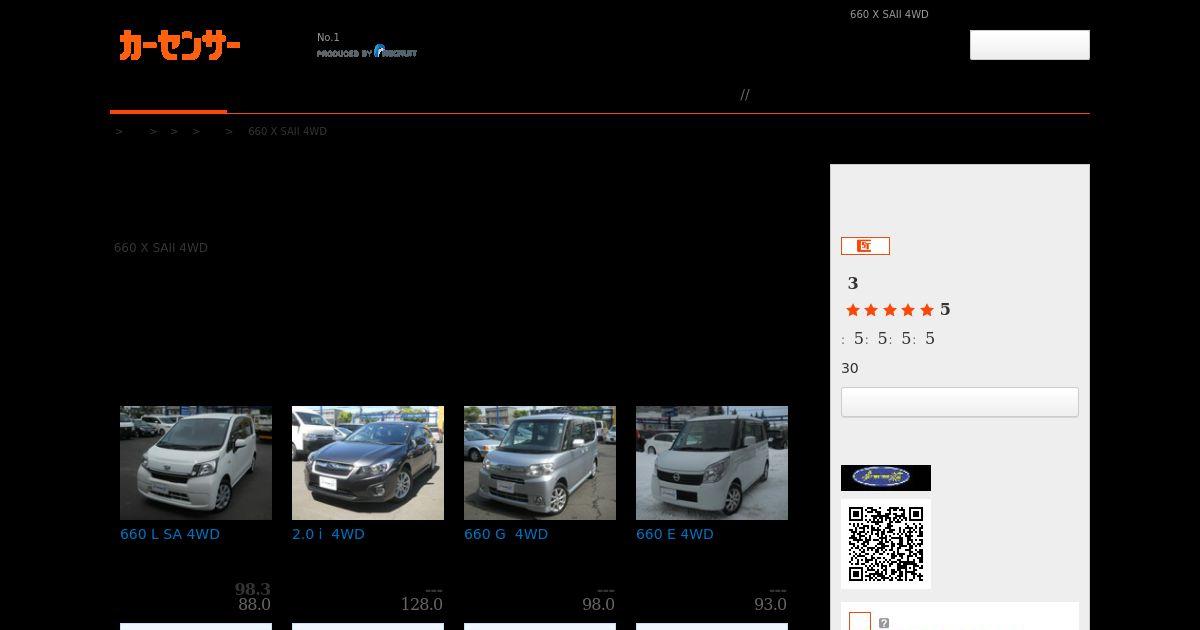
Task: Open the white car photo for 660 L SA 4WD
Action: point(196,463)
